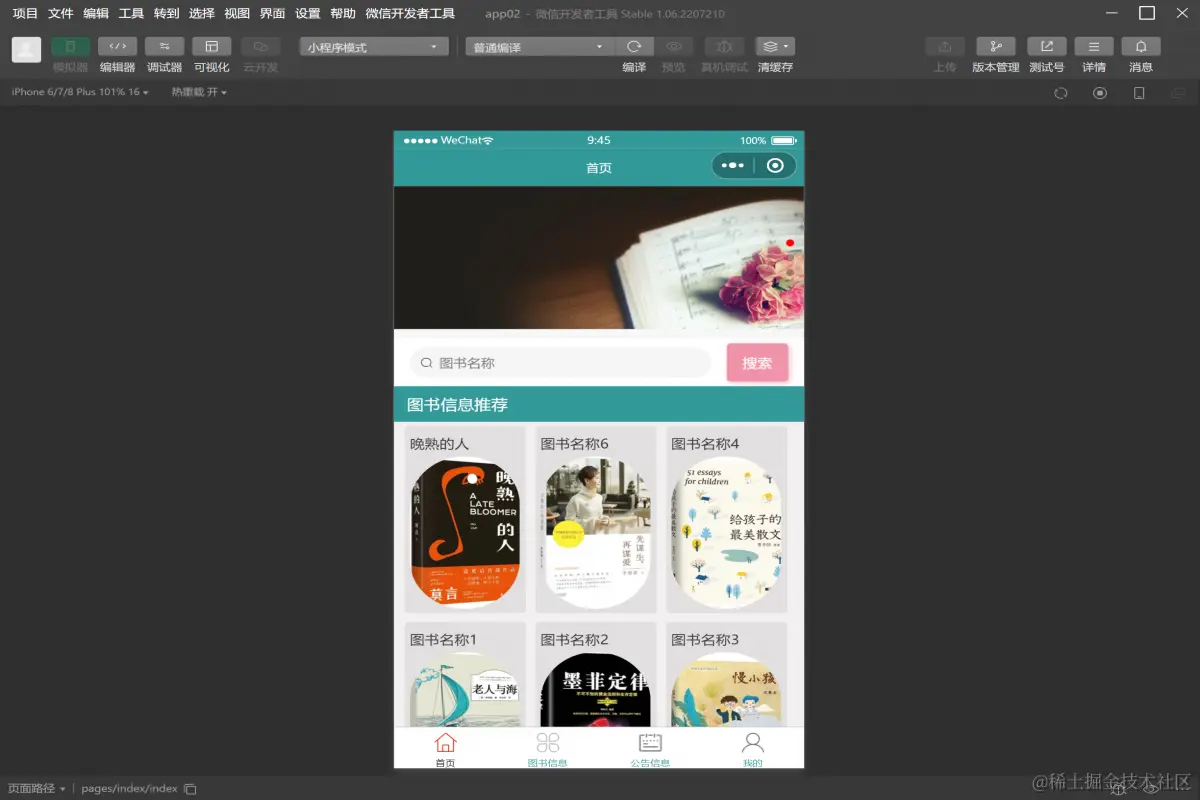Click the 真机调试 real device debug icon
The image size is (1200, 800).
(x=724, y=47)
